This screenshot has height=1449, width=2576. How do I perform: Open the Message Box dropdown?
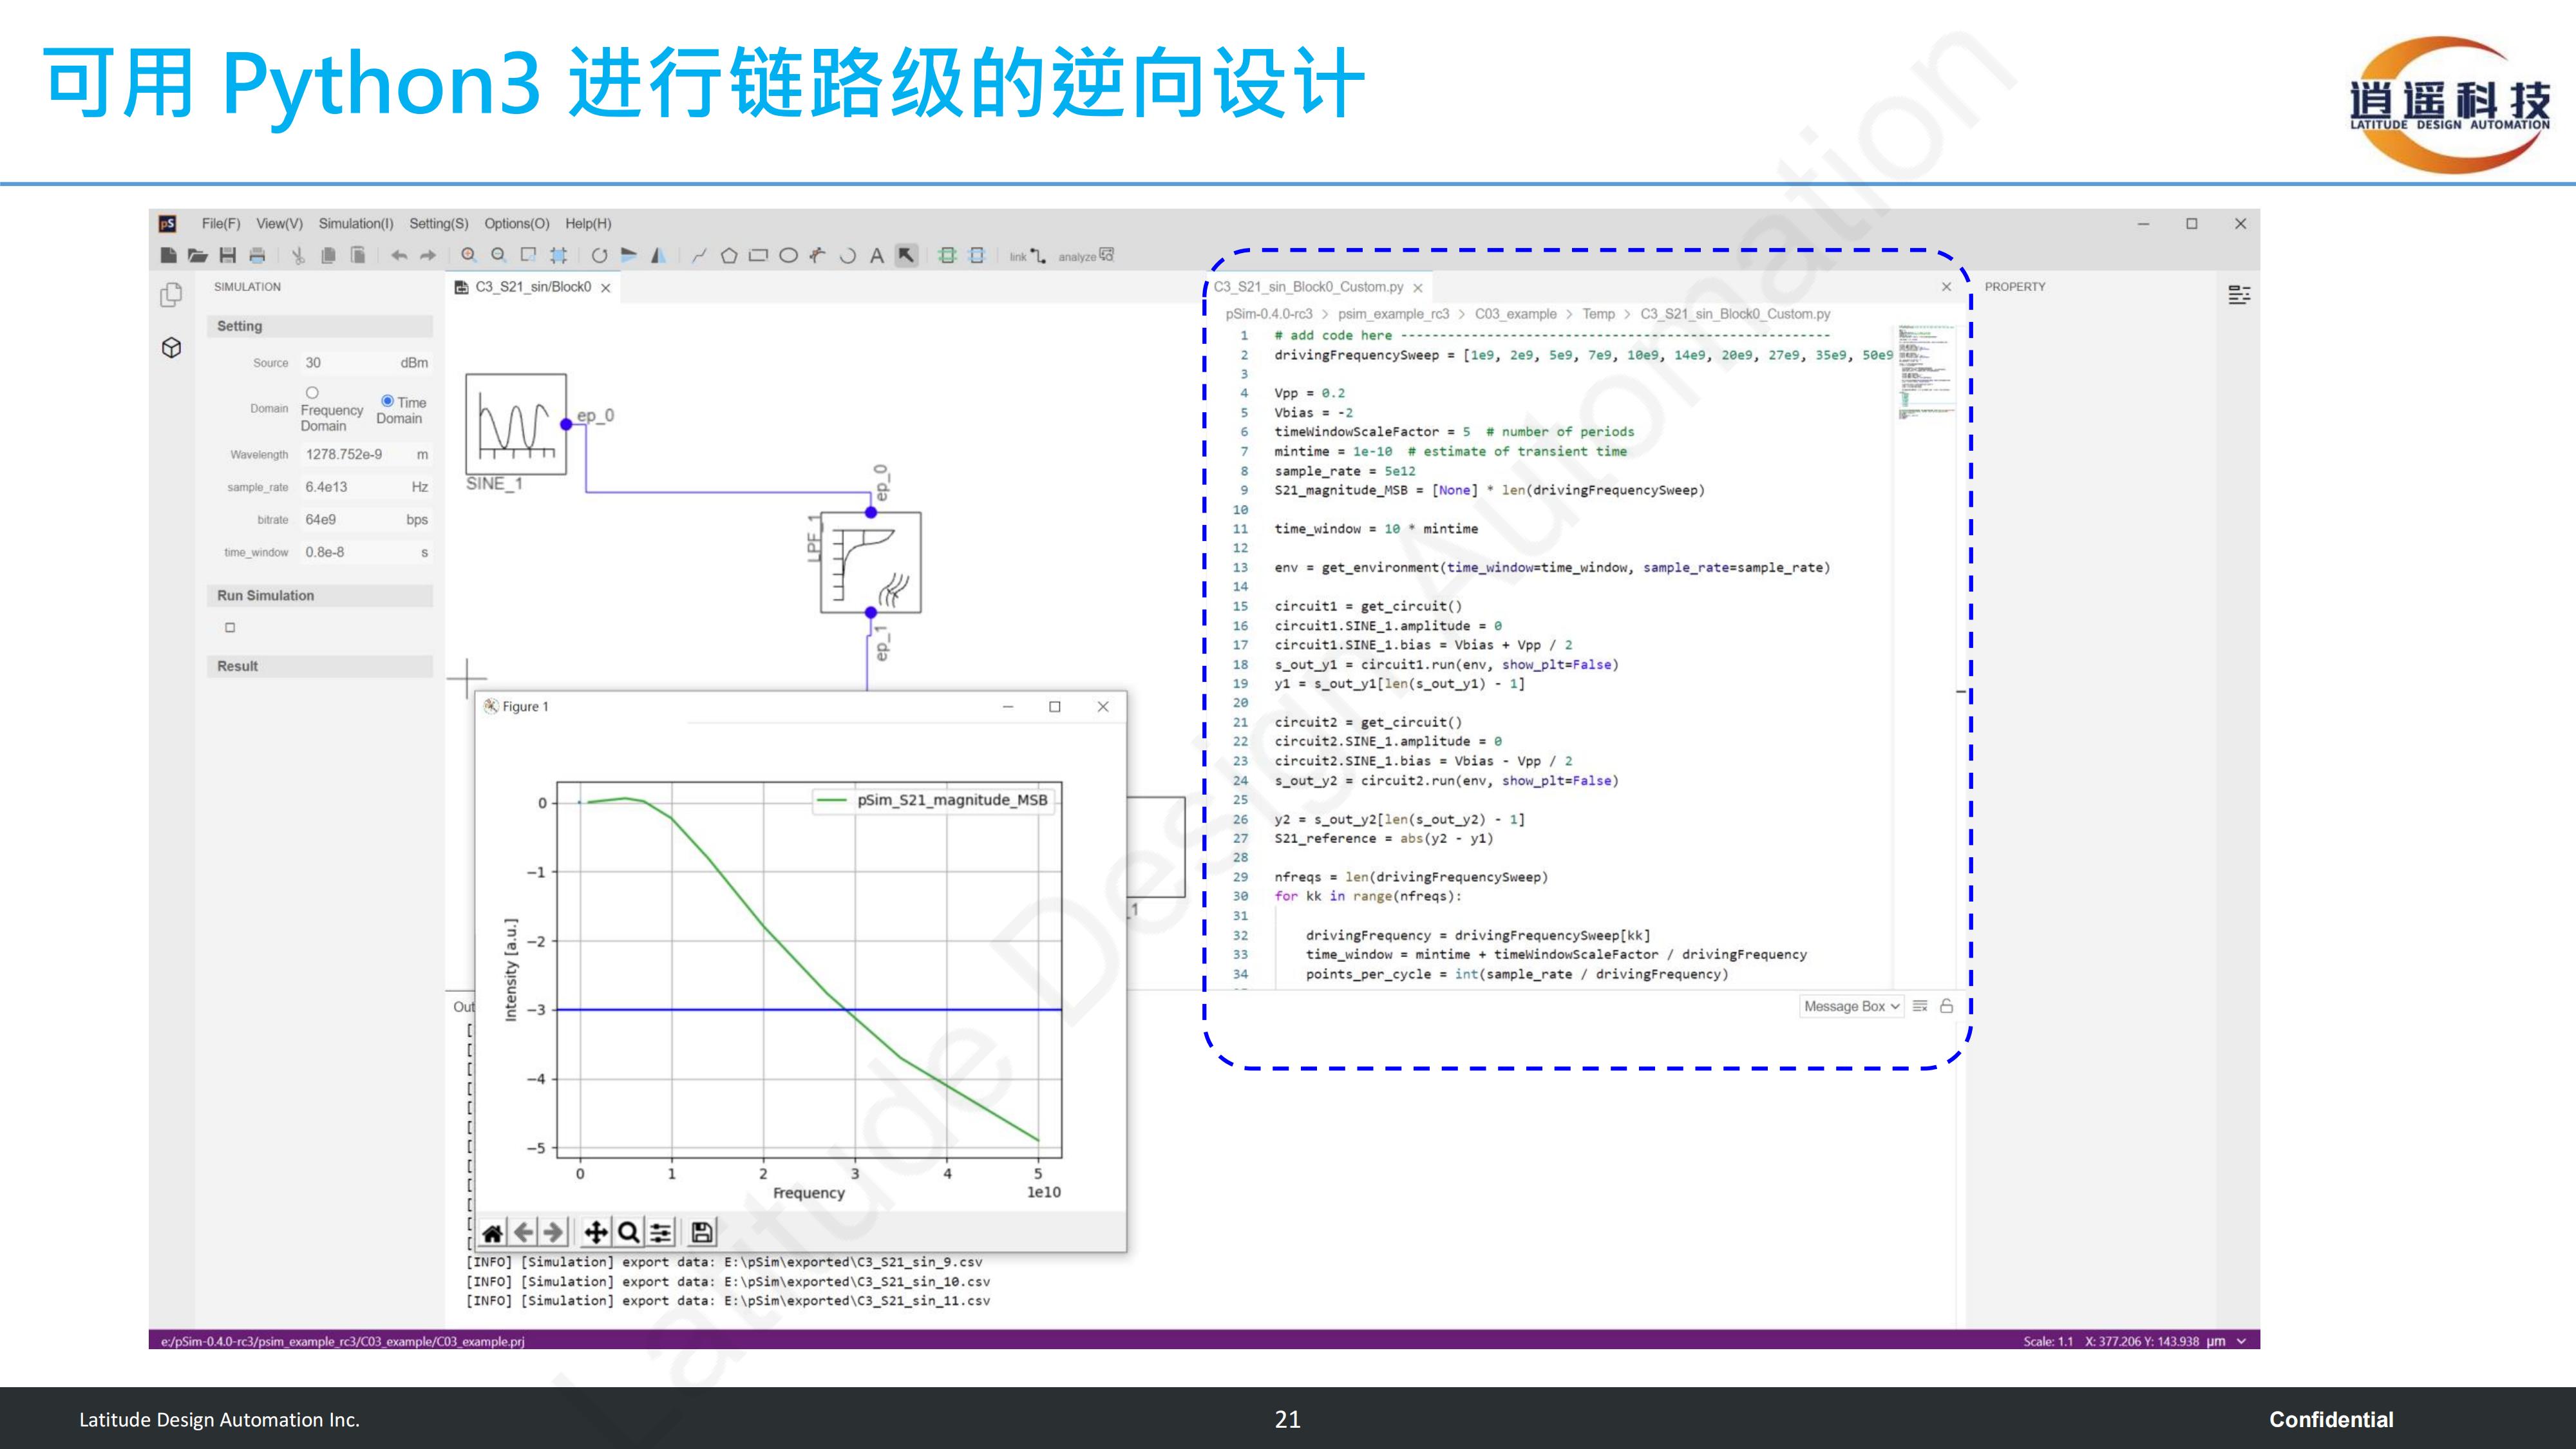pos(1851,1006)
